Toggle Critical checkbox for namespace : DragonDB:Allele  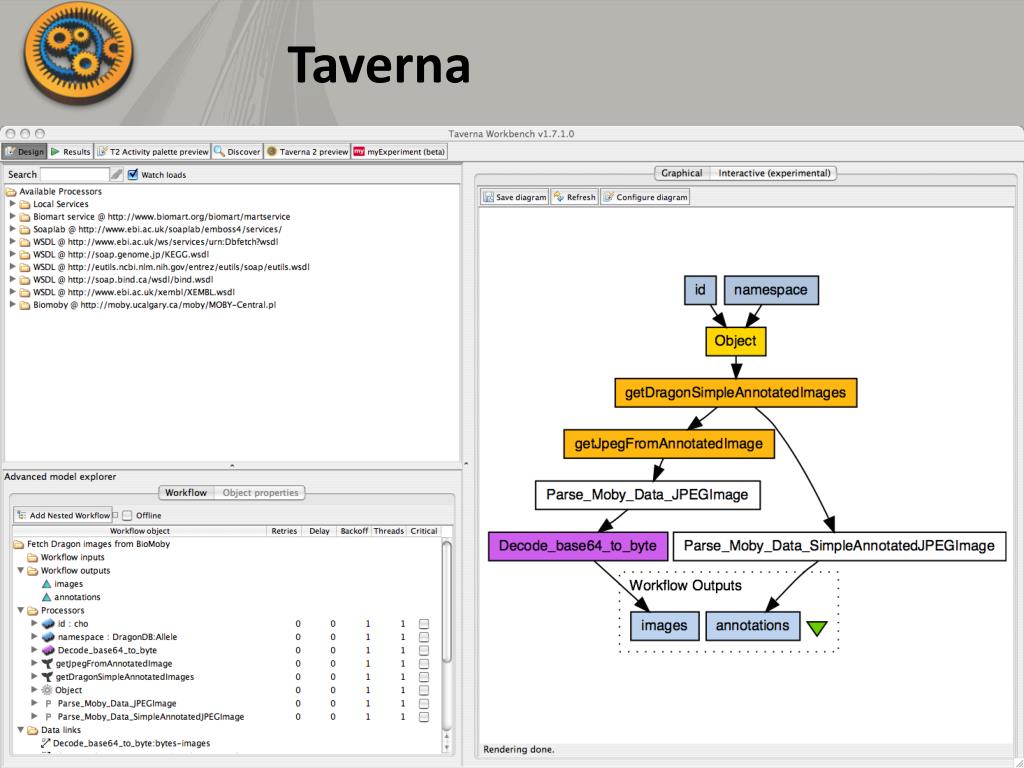tap(424, 637)
